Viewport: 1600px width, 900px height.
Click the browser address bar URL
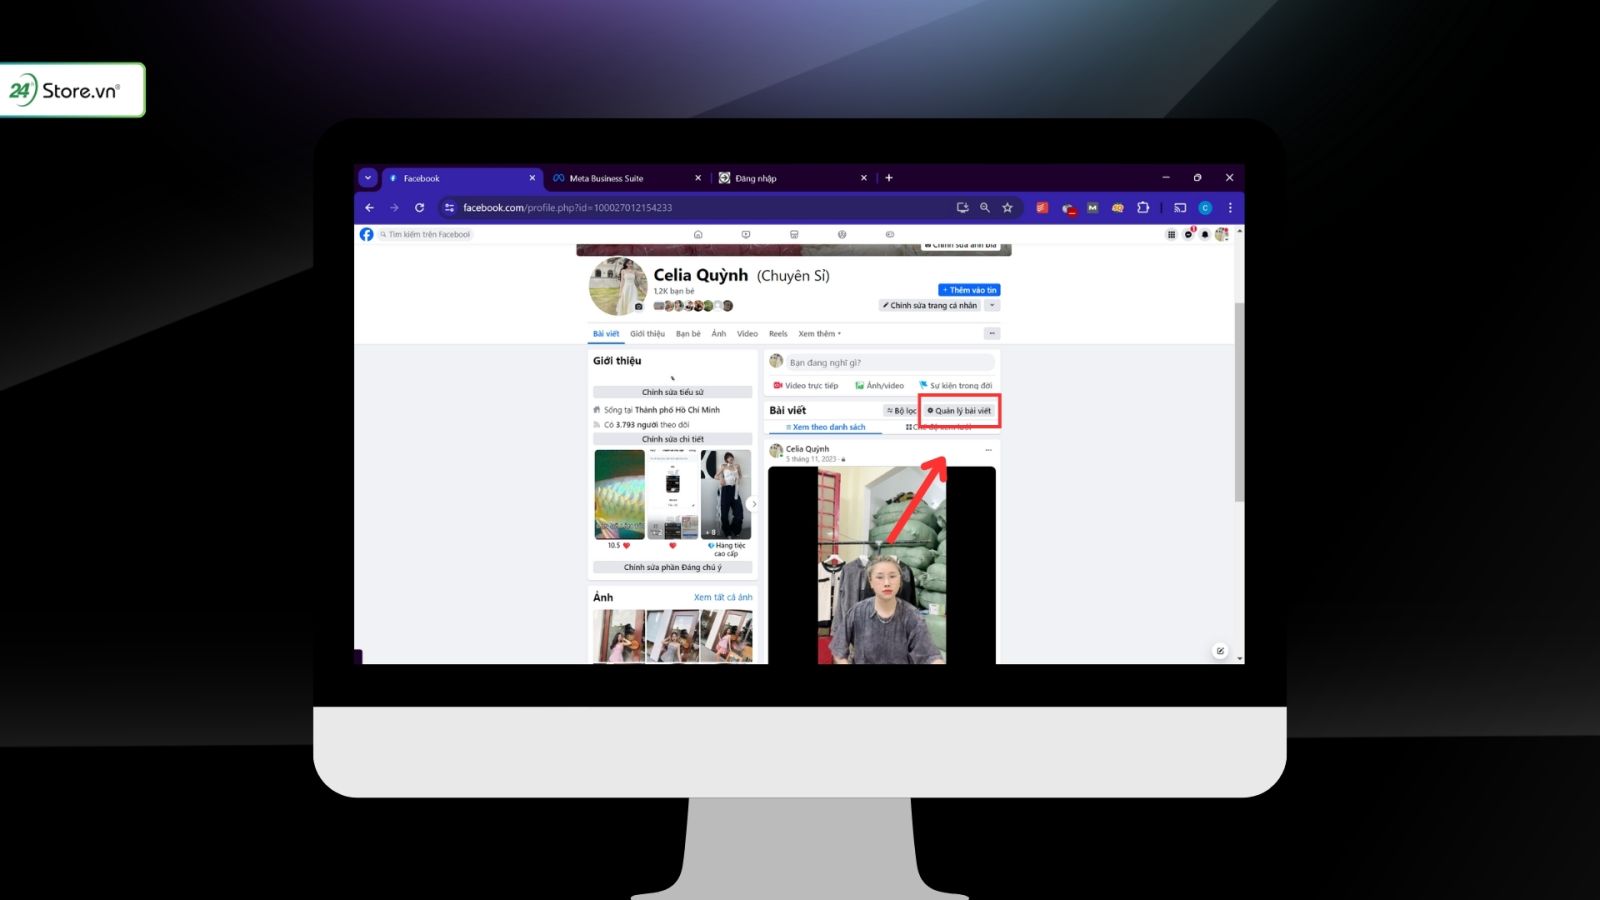567,207
